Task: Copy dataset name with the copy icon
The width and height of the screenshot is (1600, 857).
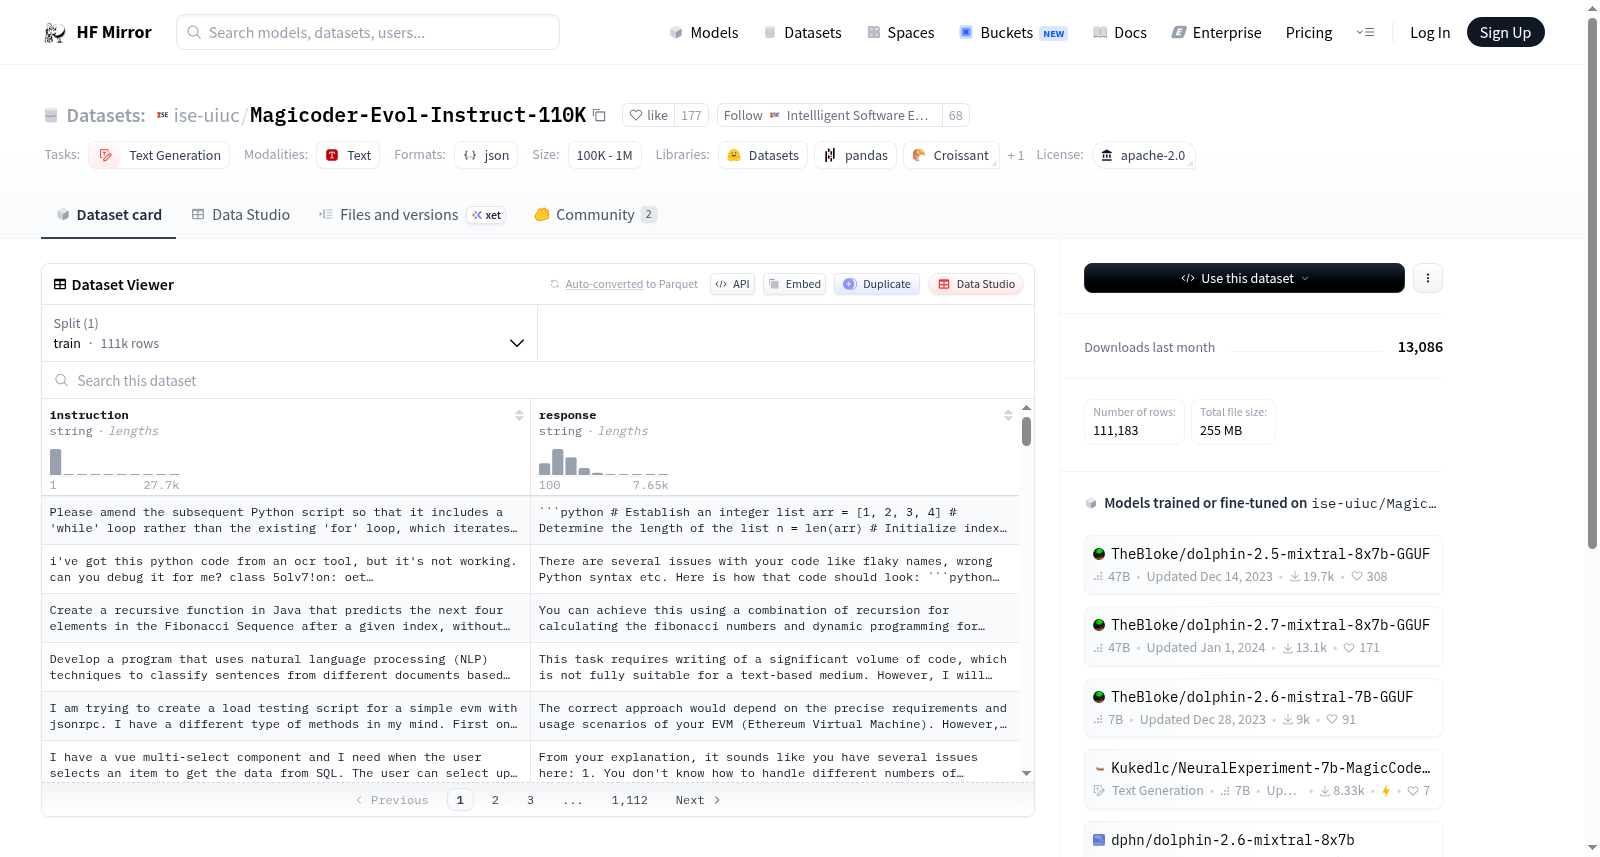Action: coord(599,115)
